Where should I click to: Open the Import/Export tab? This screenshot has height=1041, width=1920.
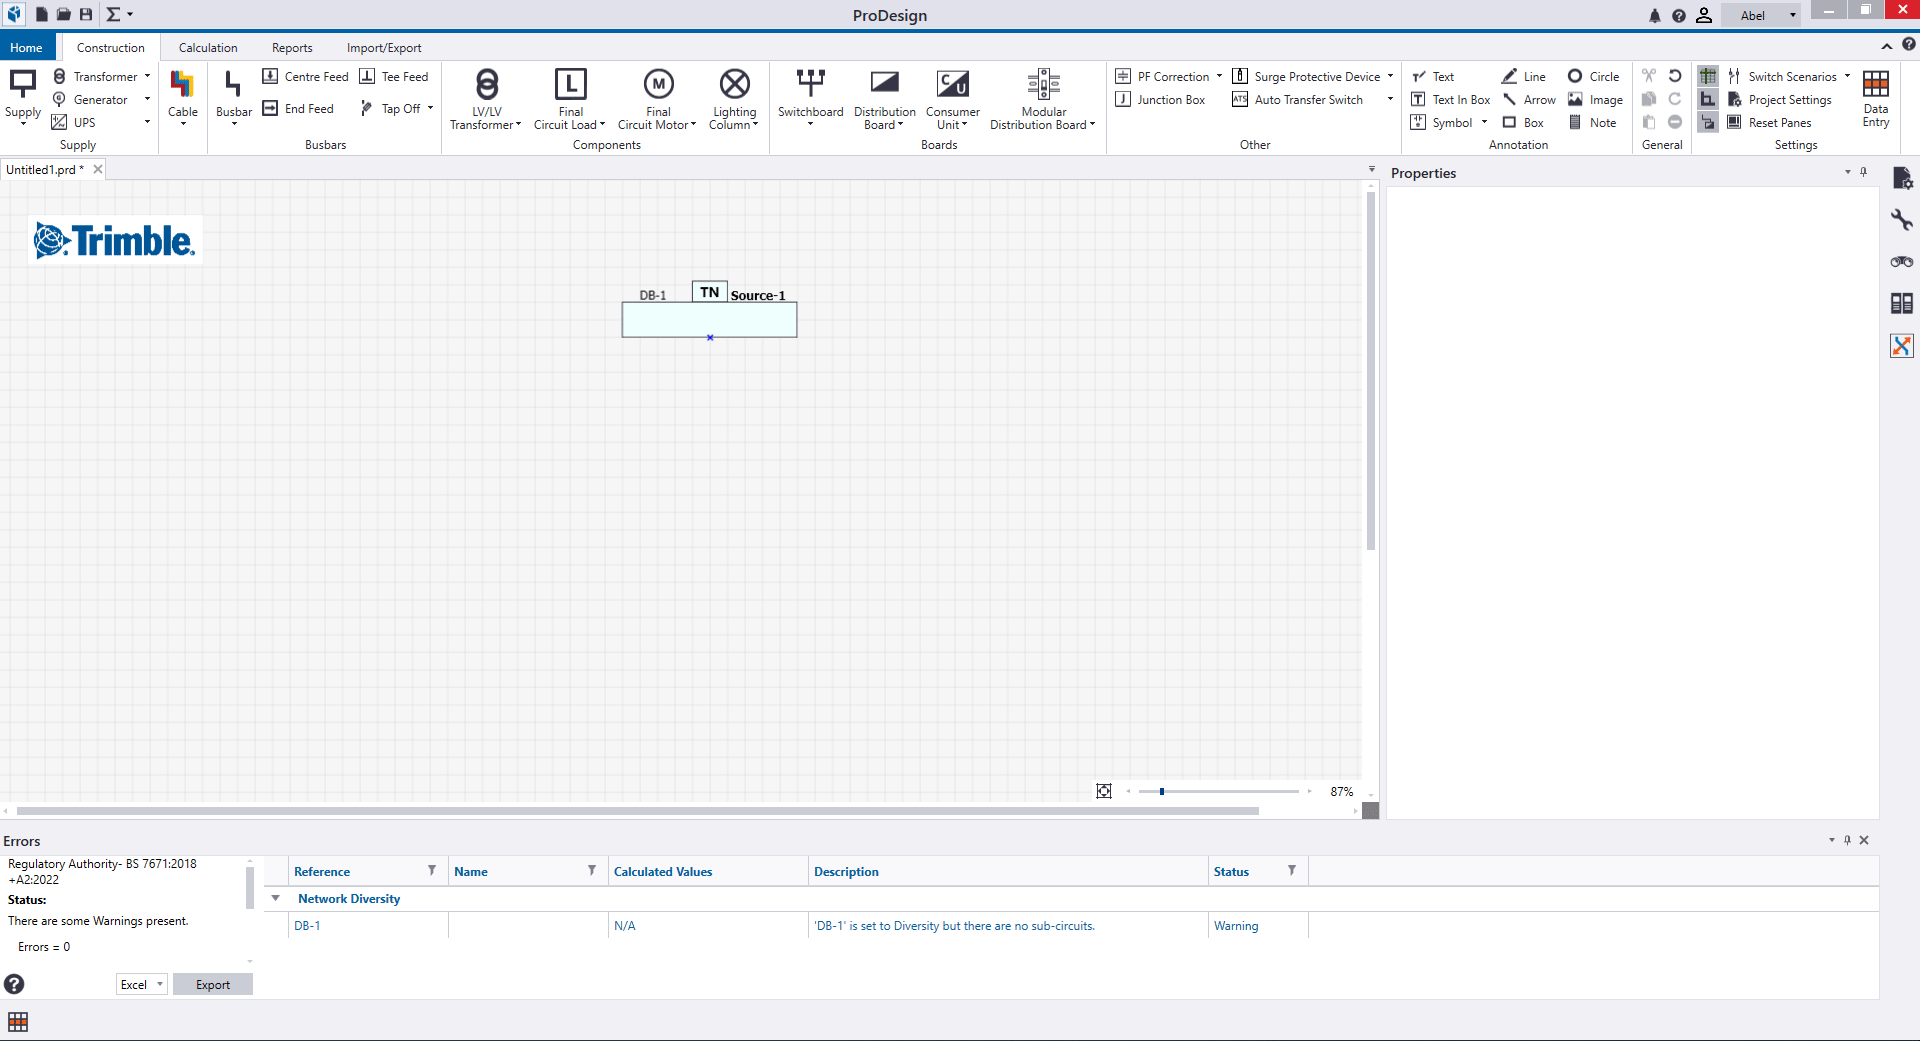pos(384,48)
